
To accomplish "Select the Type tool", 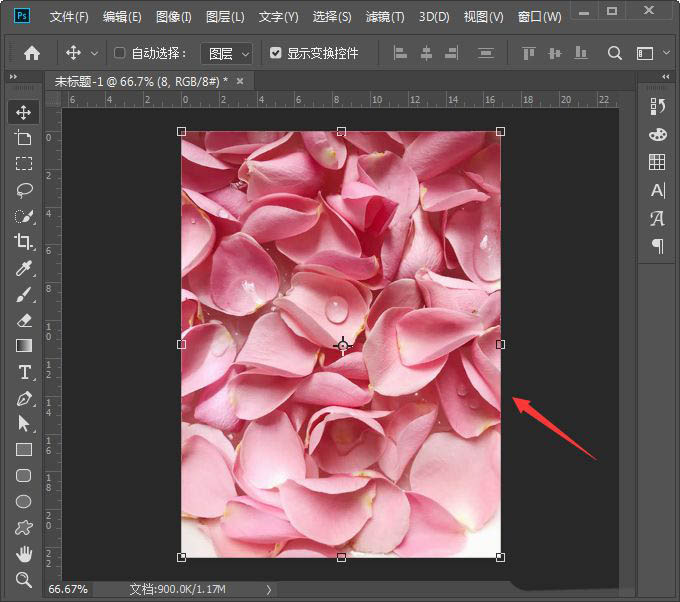I will click(24, 372).
